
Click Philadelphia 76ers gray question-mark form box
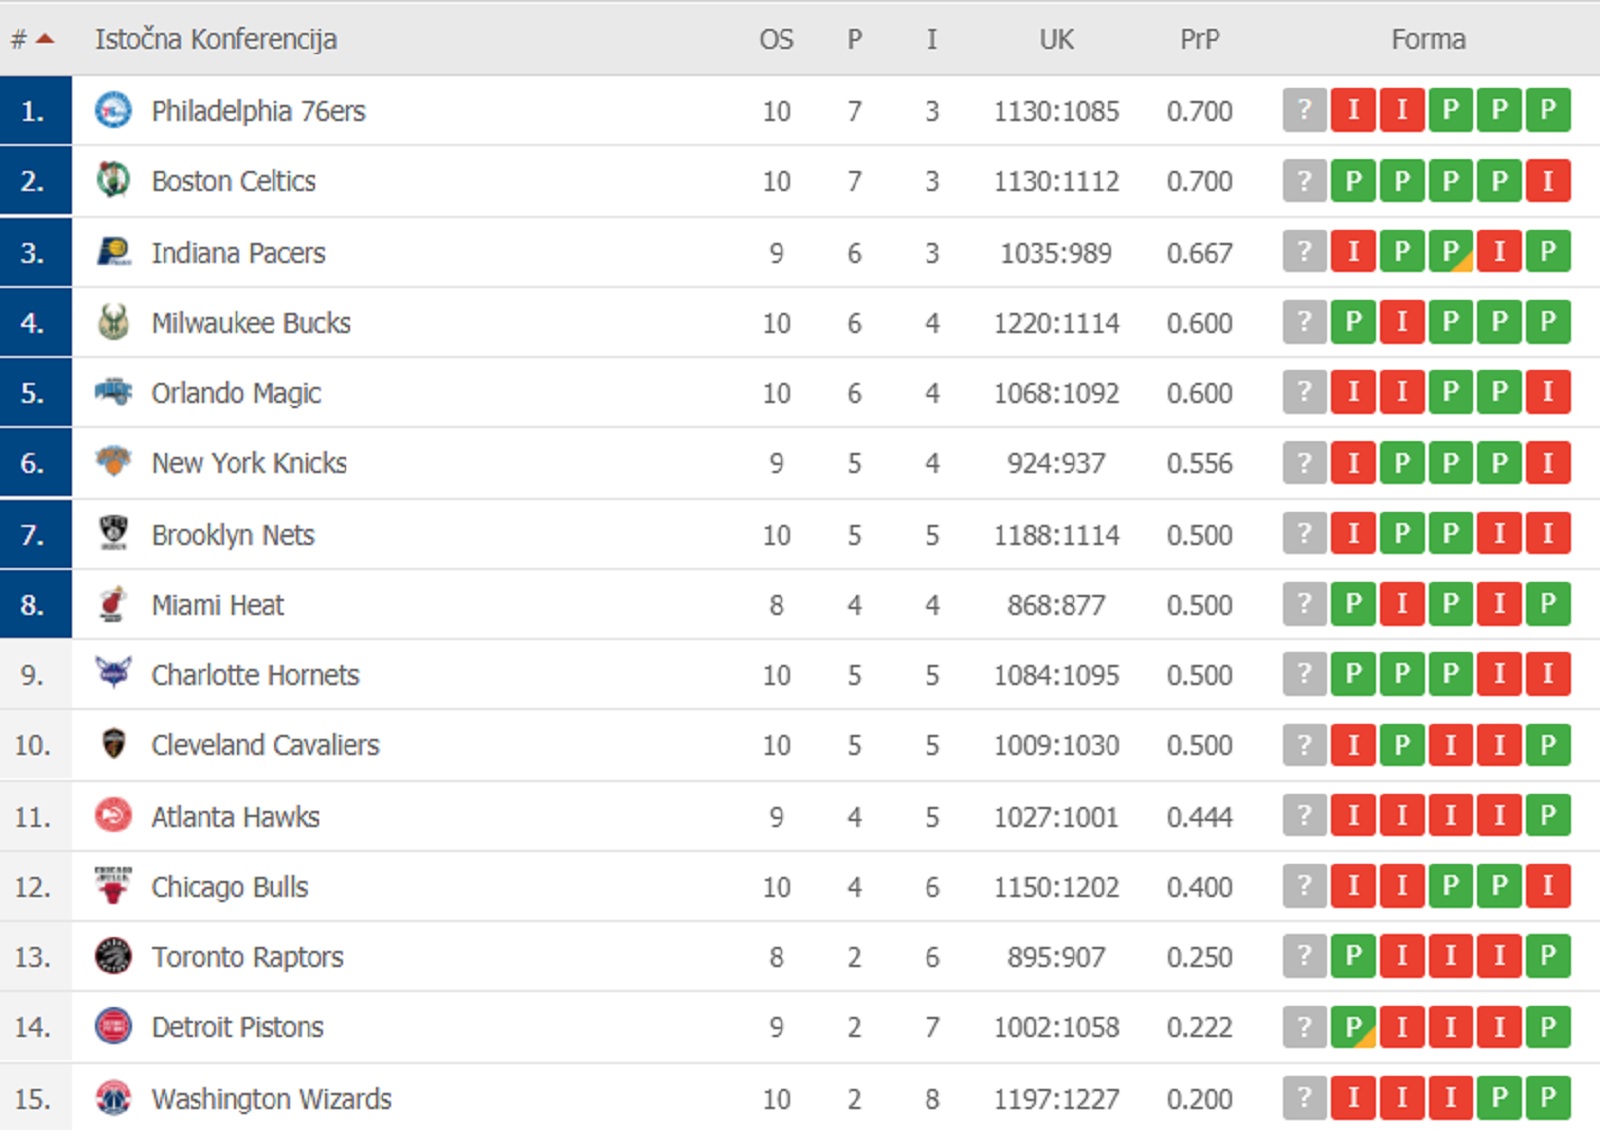[x=1304, y=110]
